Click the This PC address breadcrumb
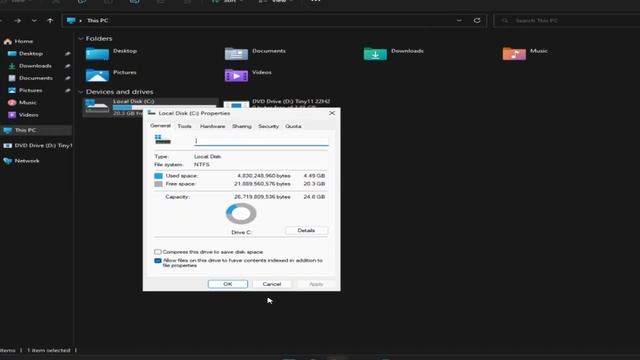The width and height of the screenshot is (640, 360). pos(98,20)
